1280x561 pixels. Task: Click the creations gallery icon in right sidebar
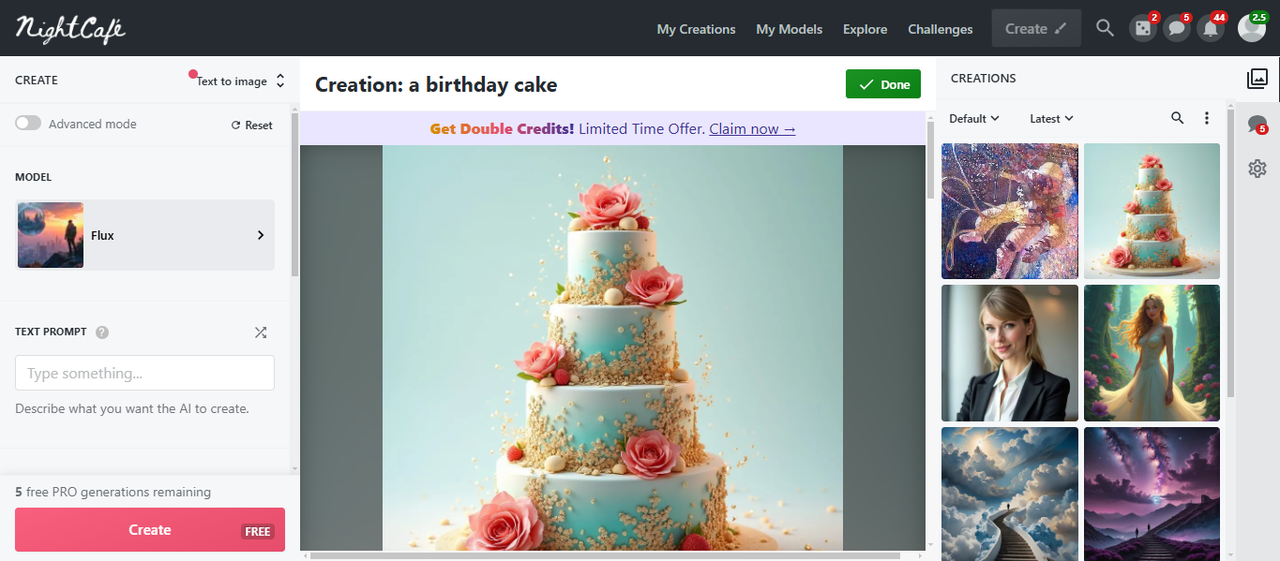(1257, 78)
